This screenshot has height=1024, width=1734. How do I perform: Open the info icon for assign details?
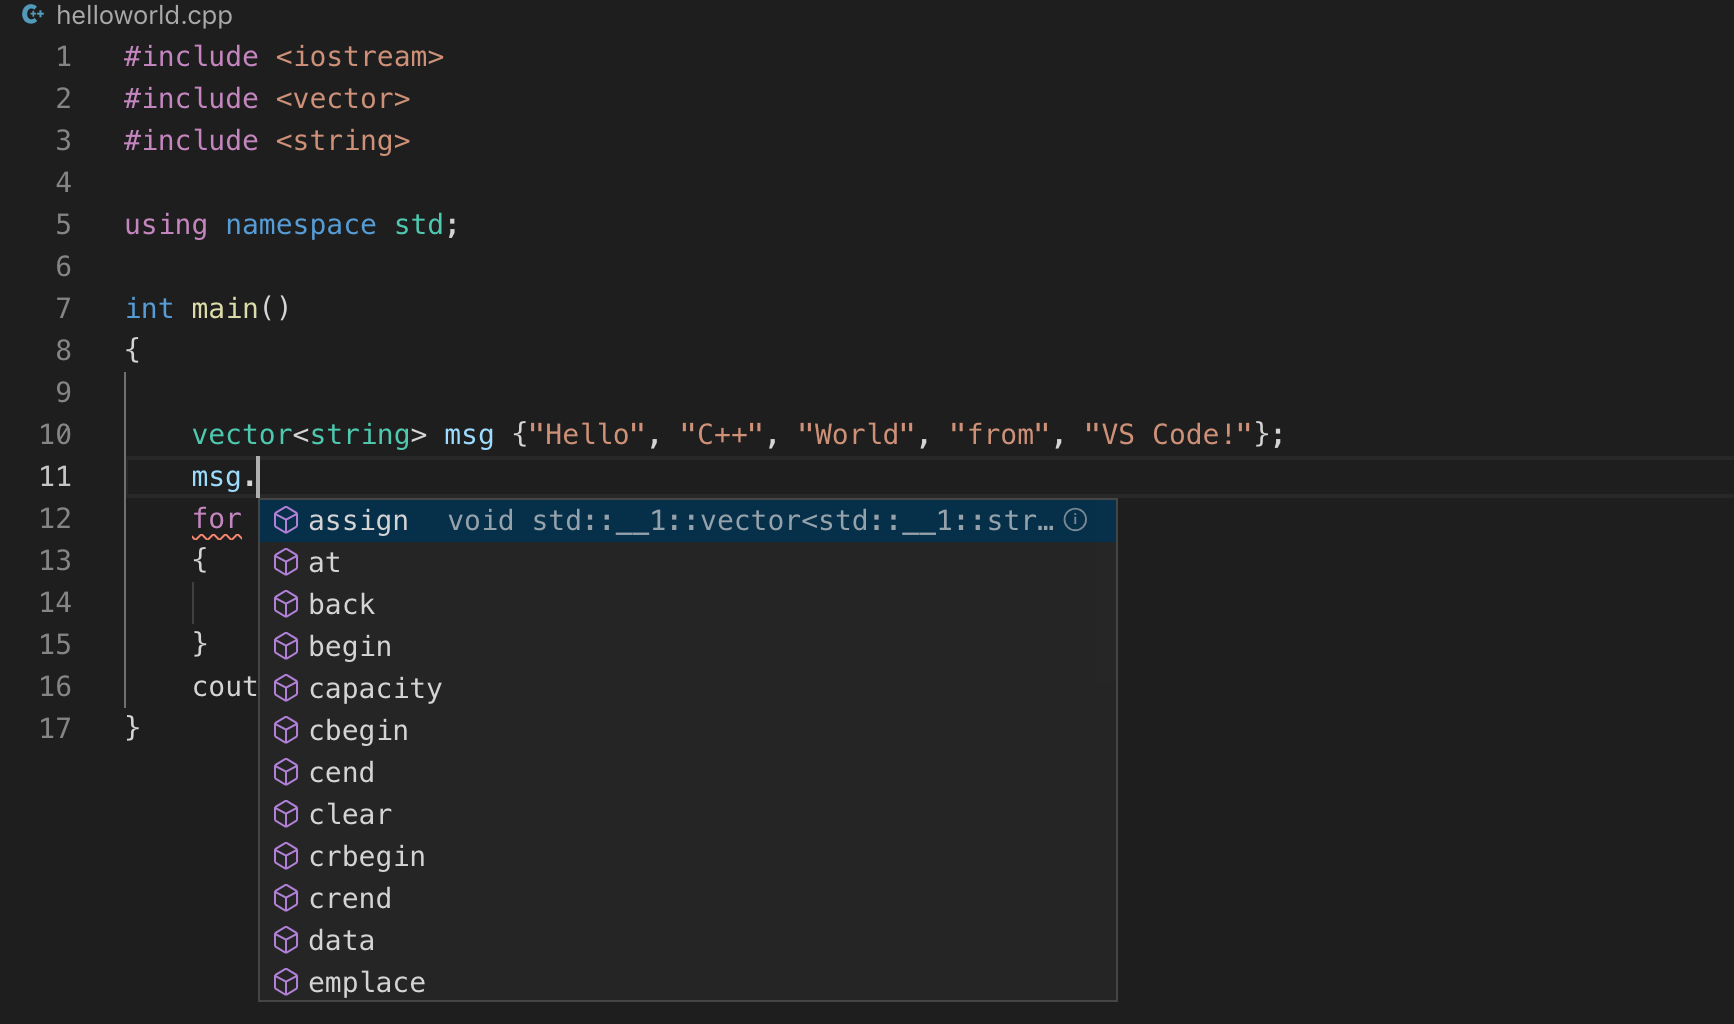(1075, 519)
